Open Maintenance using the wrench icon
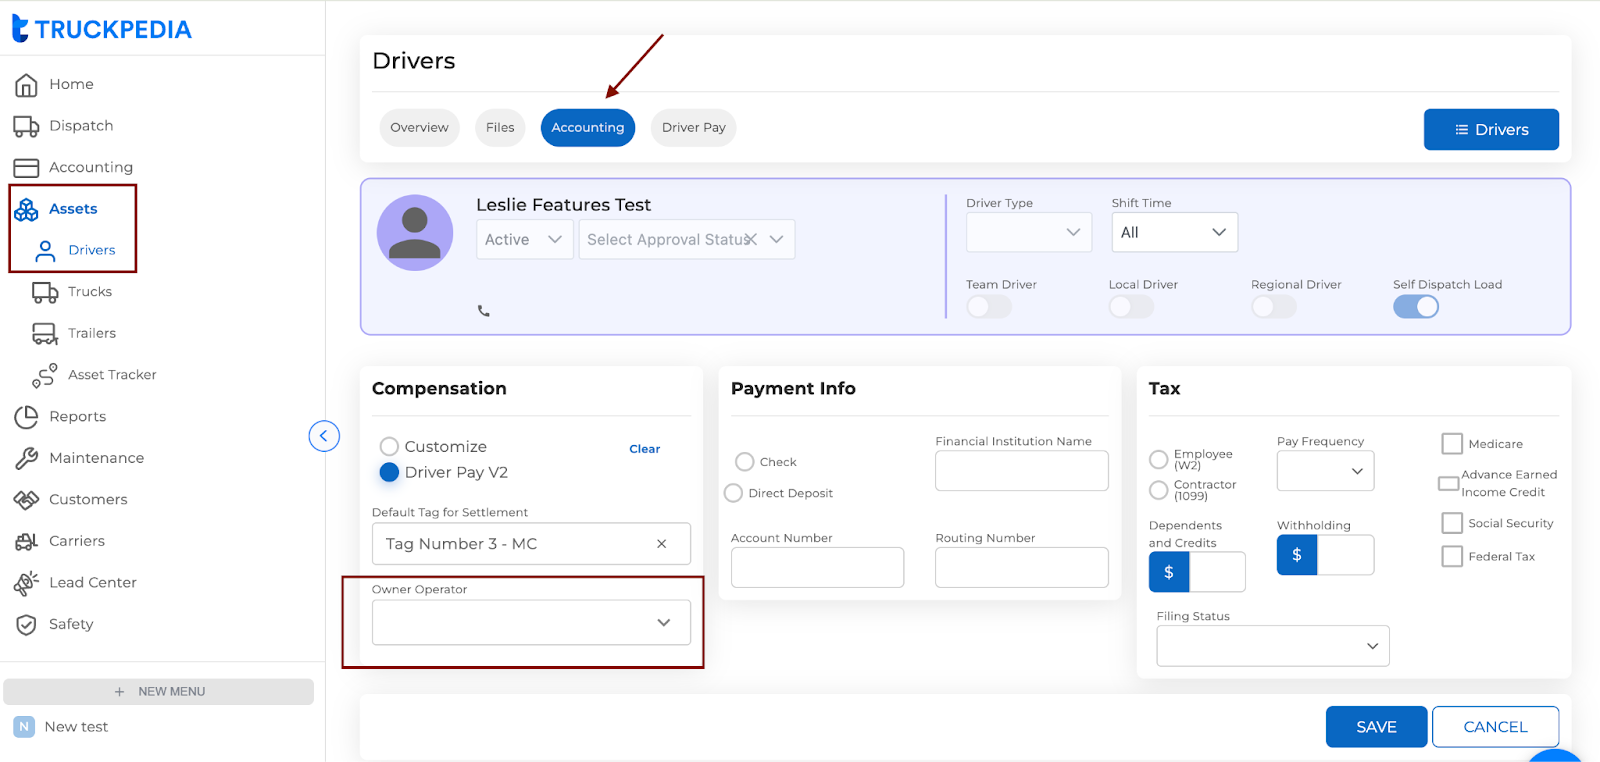Viewport: 1600px width, 762px height. (26, 458)
